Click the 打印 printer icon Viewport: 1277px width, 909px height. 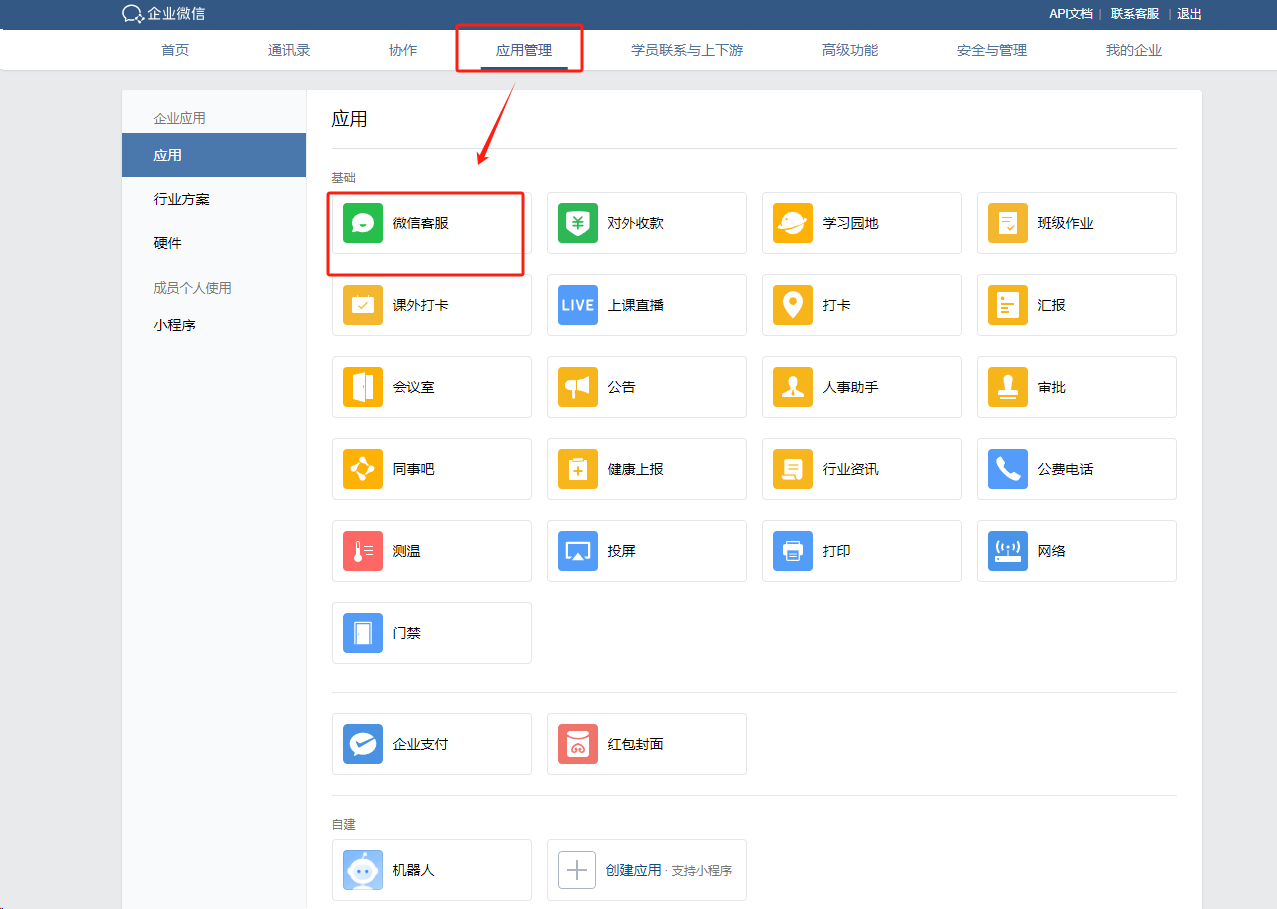click(x=793, y=551)
